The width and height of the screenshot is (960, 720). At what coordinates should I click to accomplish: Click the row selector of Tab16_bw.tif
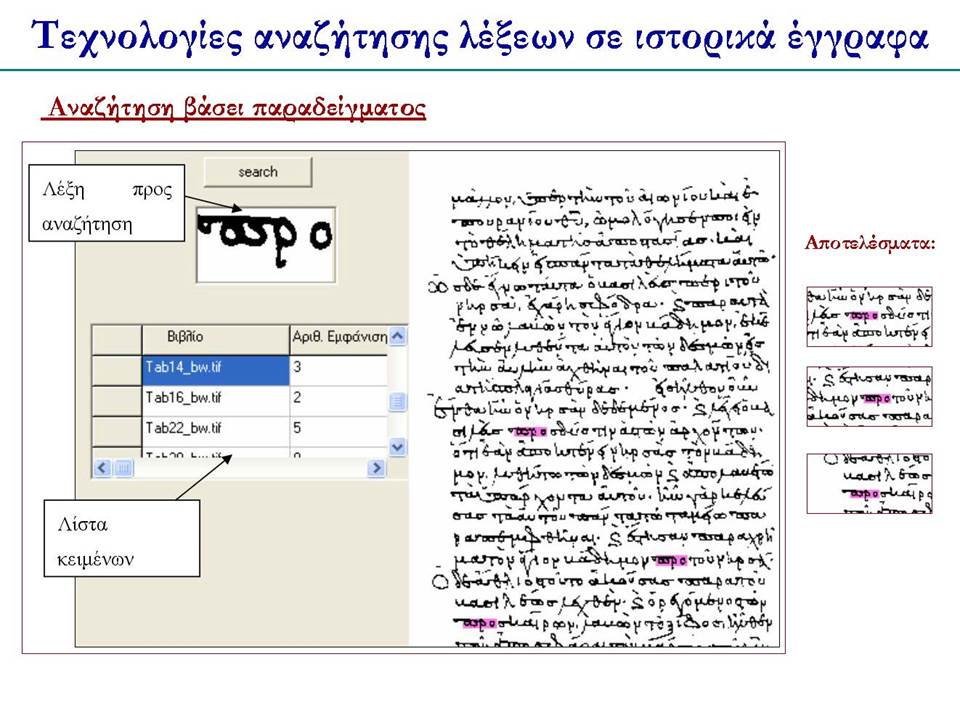(116, 400)
